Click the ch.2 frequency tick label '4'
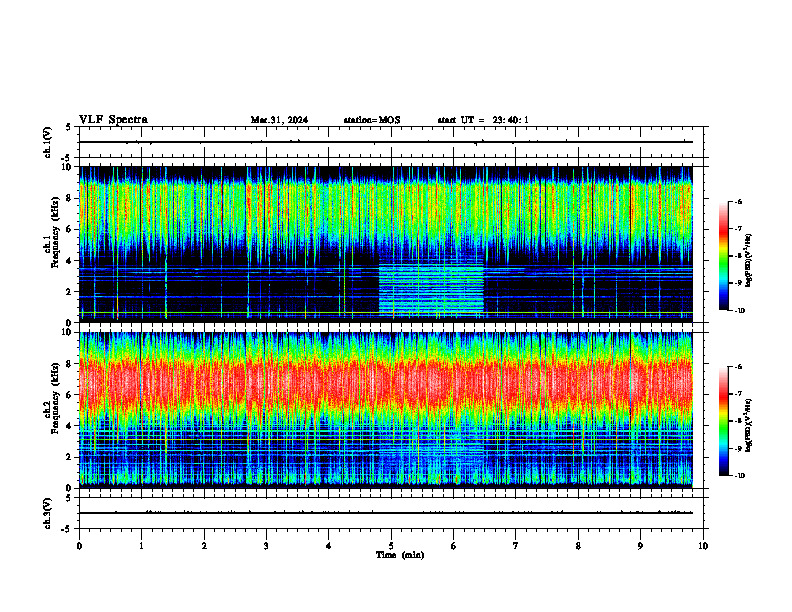Screen dimensions: 792x612 tap(70, 426)
